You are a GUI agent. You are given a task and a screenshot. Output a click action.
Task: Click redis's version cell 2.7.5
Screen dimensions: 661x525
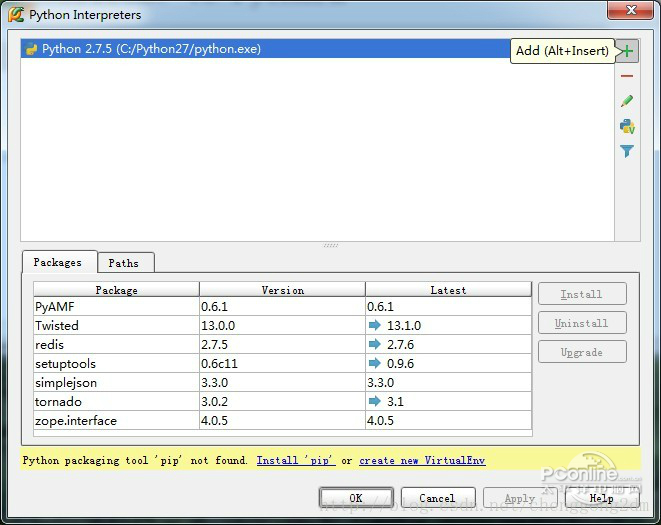(x=282, y=345)
